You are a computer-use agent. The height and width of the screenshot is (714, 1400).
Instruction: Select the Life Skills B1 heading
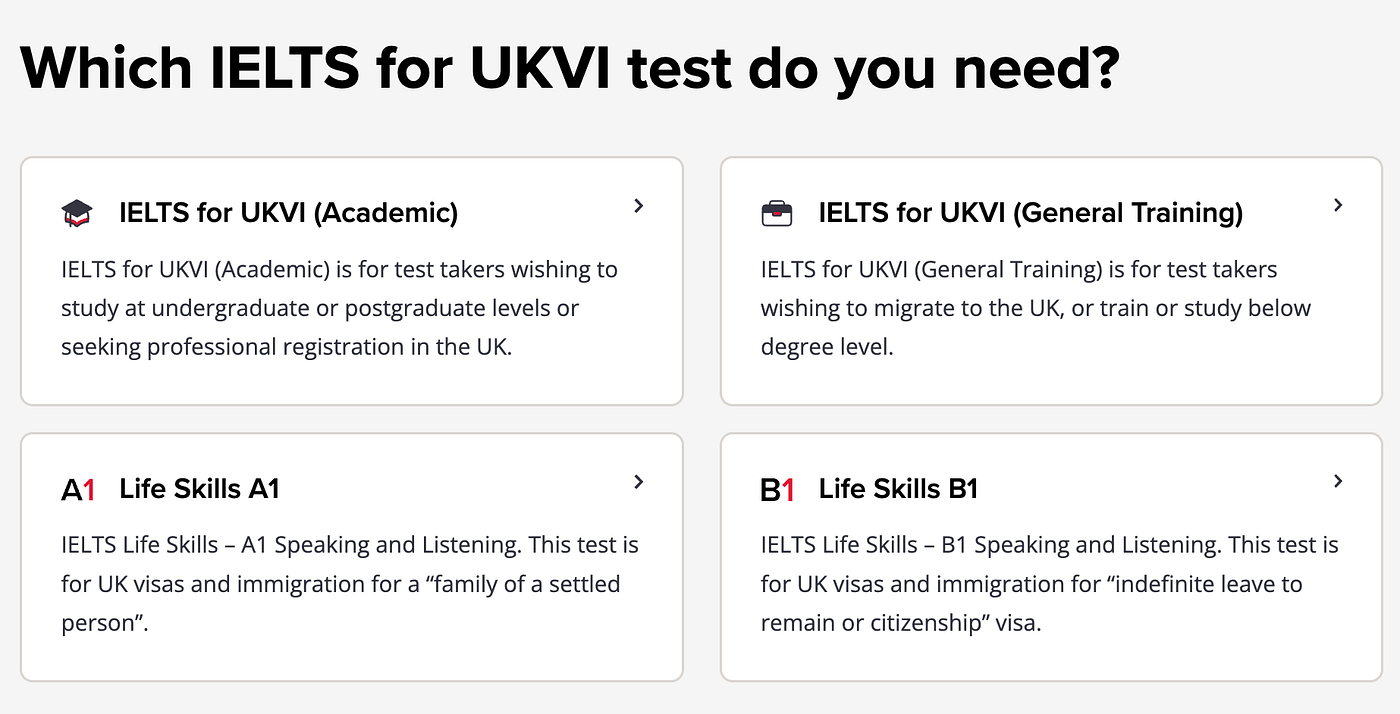[x=898, y=489]
